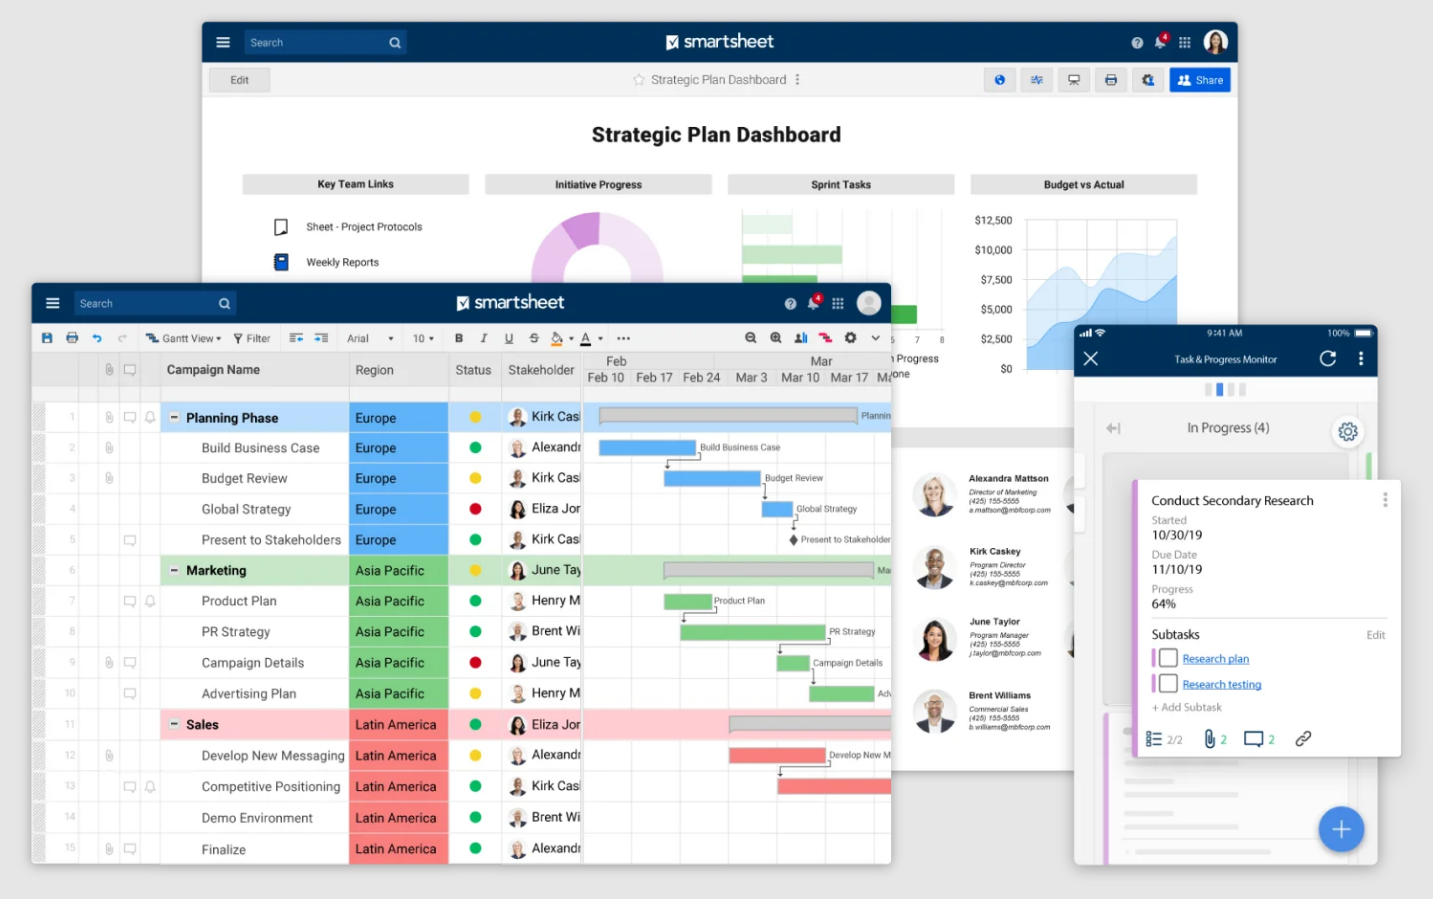Zoom out the Gantt chart timeline
Screen dimensions: 1433x899
click(750, 338)
